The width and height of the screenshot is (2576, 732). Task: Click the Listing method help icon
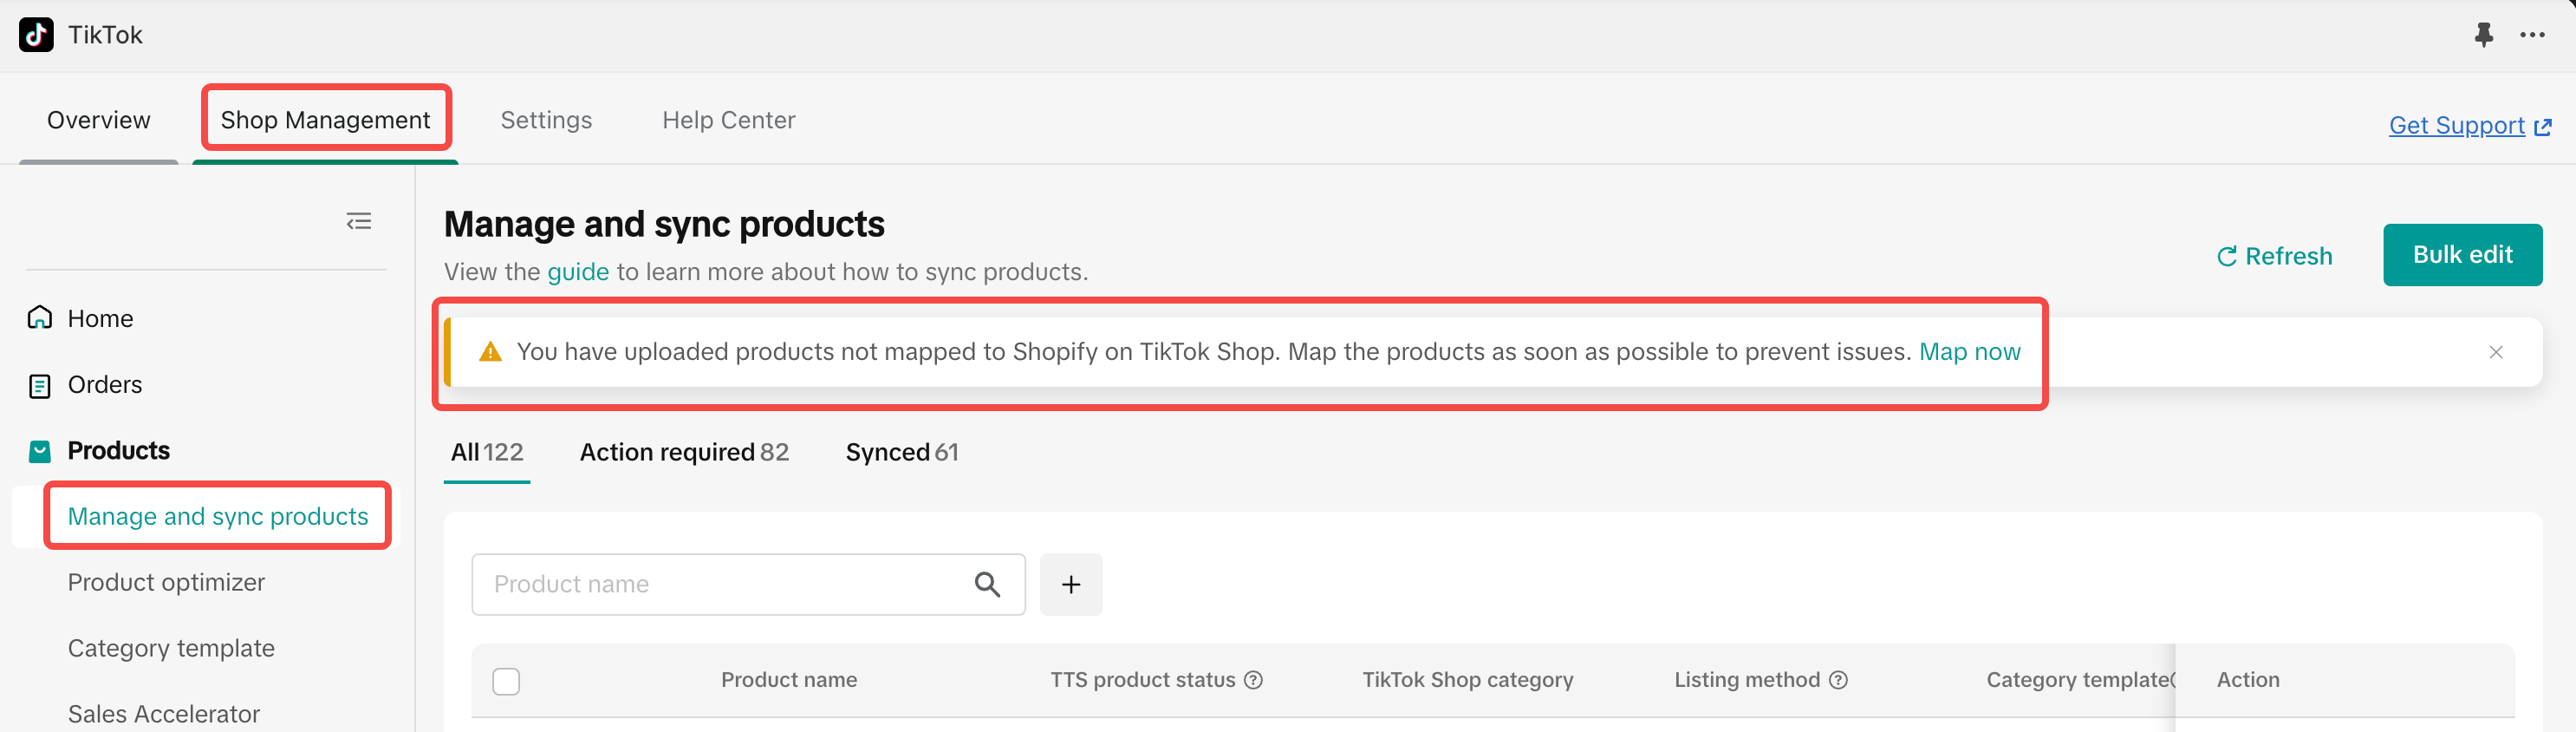click(x=1838, y=680)
